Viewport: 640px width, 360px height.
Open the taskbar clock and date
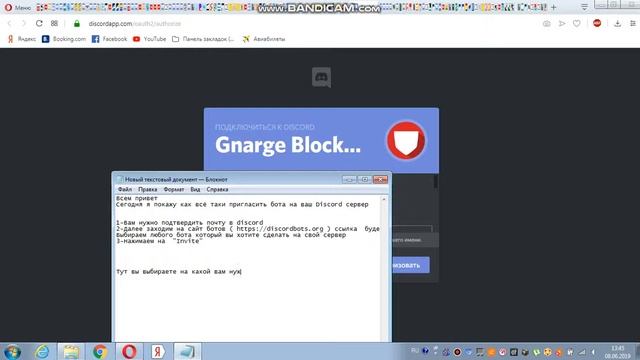[x=618, y=352]
